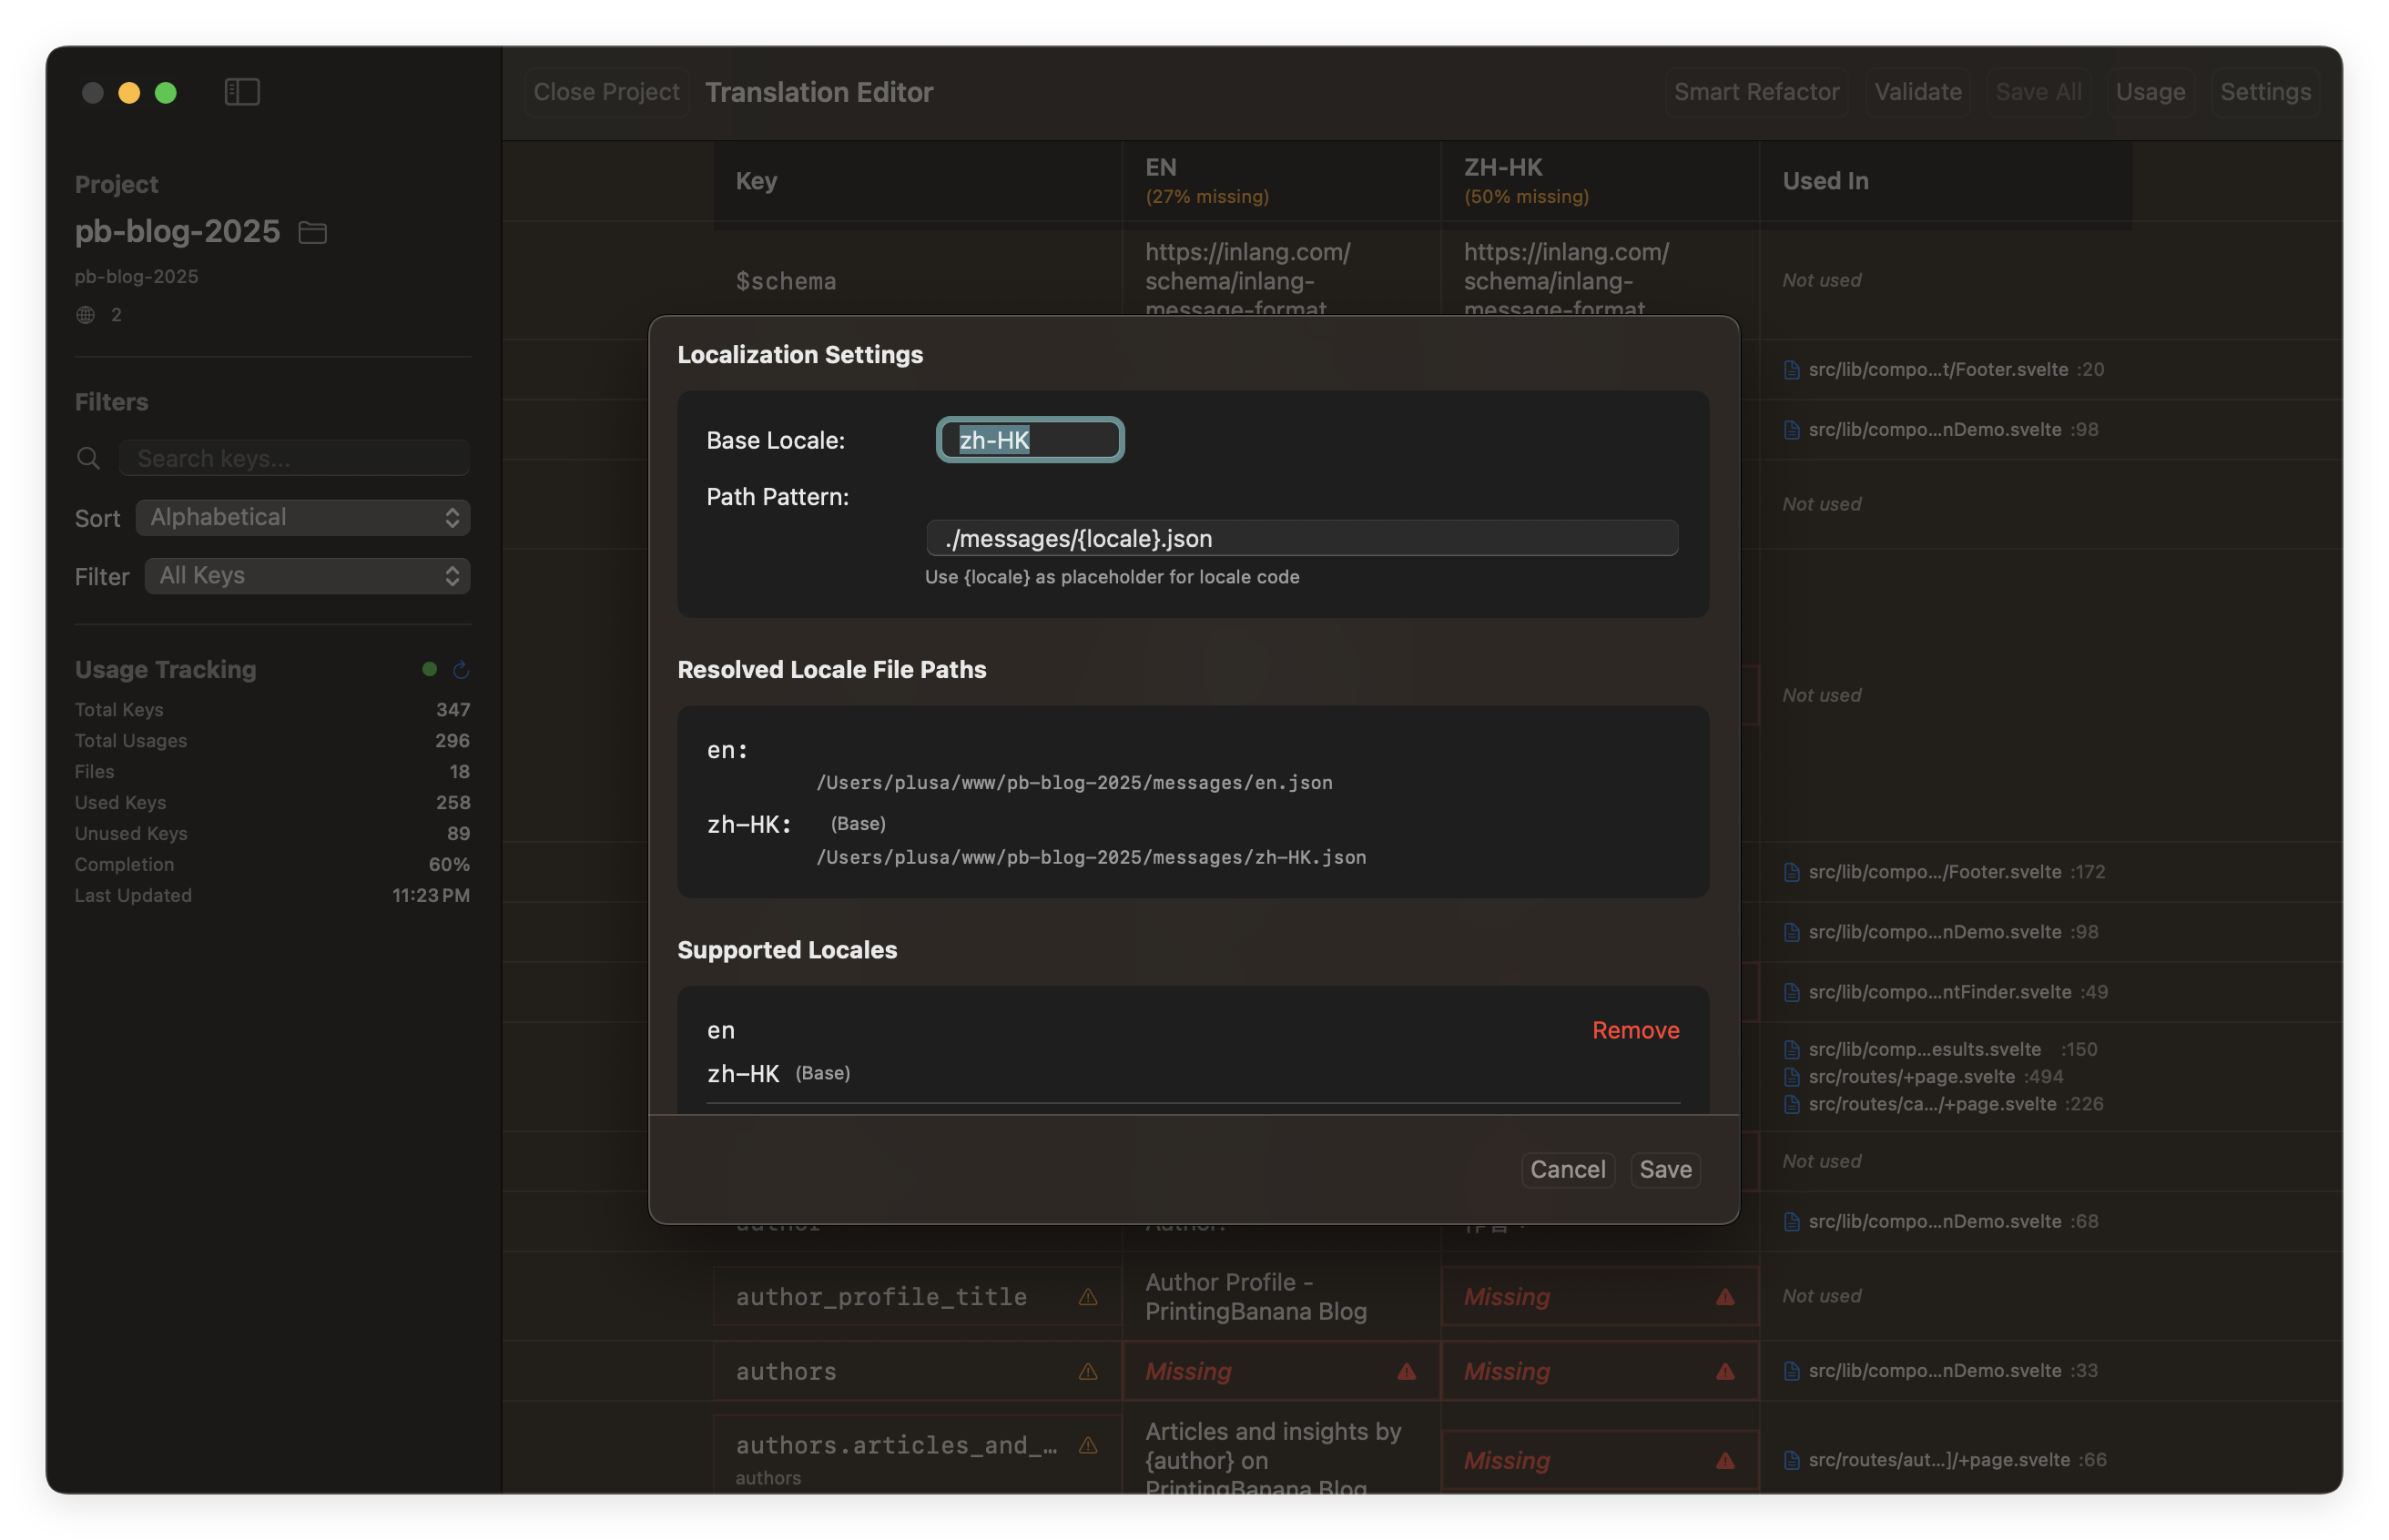Run Smart Refactor
Image resolution: width=2389 pixels, height=1540 pixels.
pos(1757,91)
